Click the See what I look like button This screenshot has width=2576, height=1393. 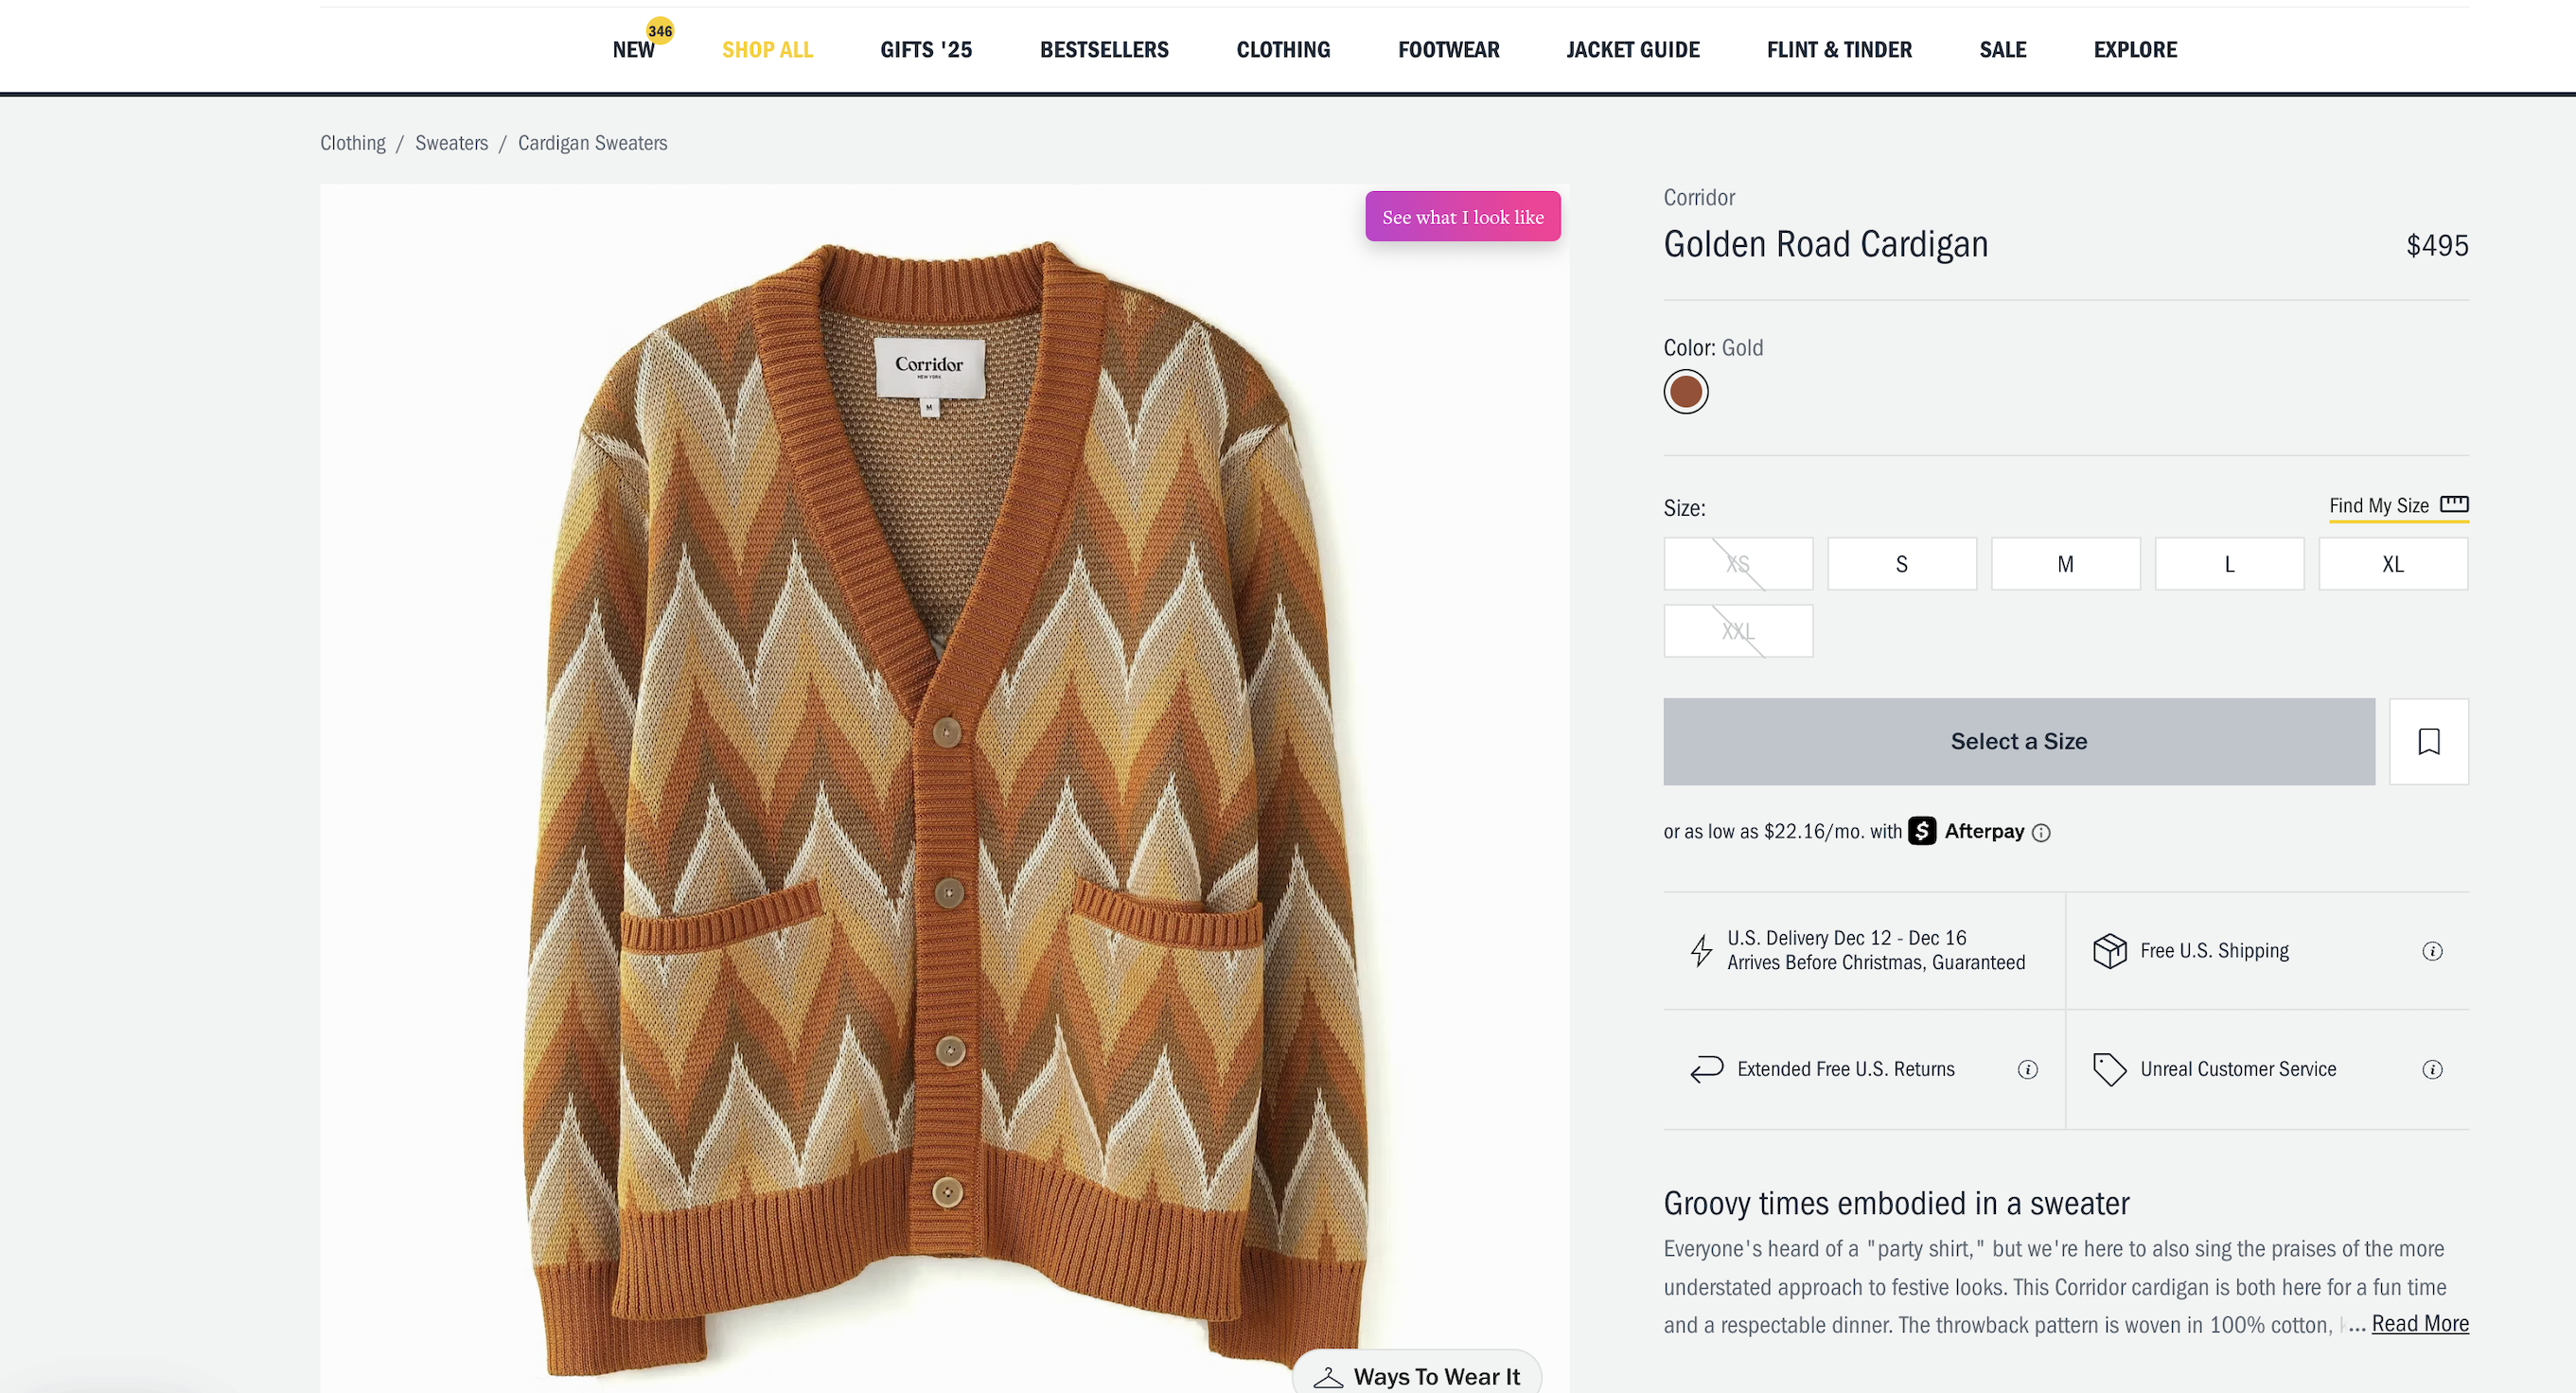(1462, 217)
